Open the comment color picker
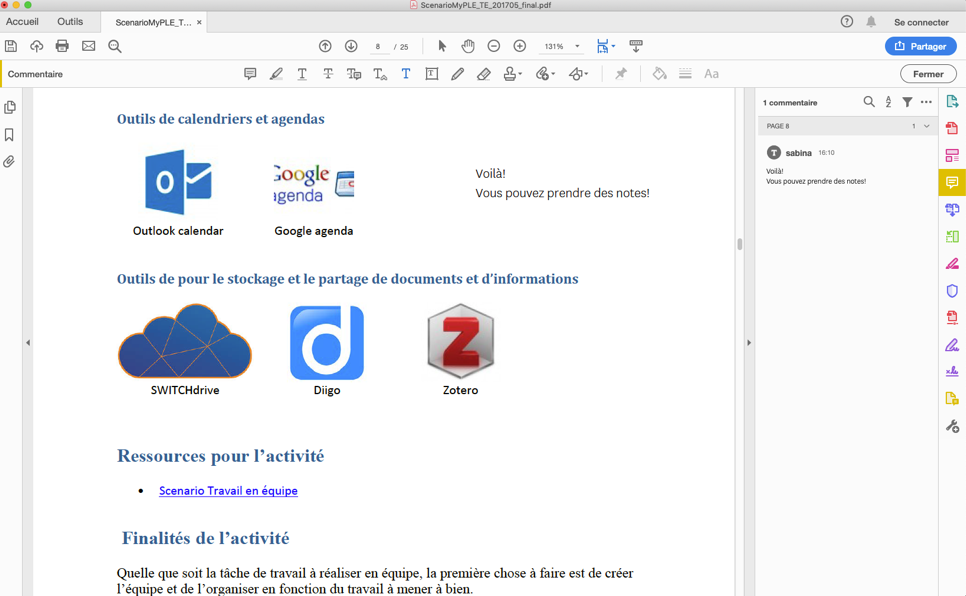The image size is (966, 596). pyautogui.click(x=659, y=74)
